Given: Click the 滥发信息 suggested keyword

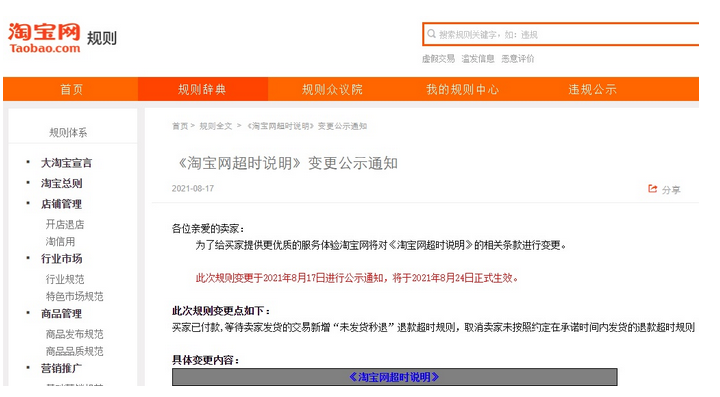Looking at the screenshot, I should (x=478, y=59).
